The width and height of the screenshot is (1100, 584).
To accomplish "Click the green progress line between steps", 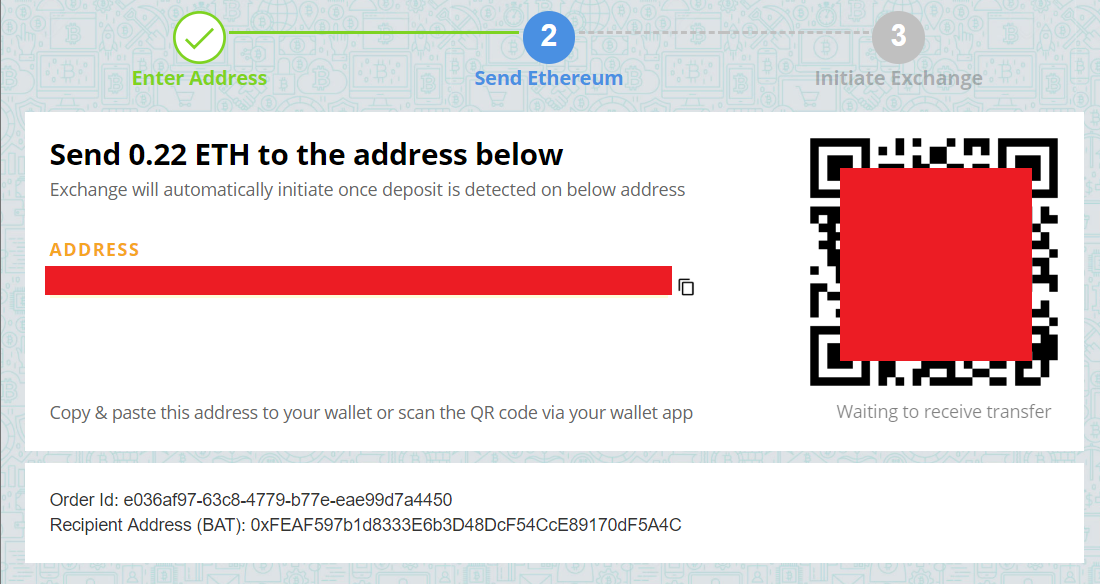I will tap(374, 32).
